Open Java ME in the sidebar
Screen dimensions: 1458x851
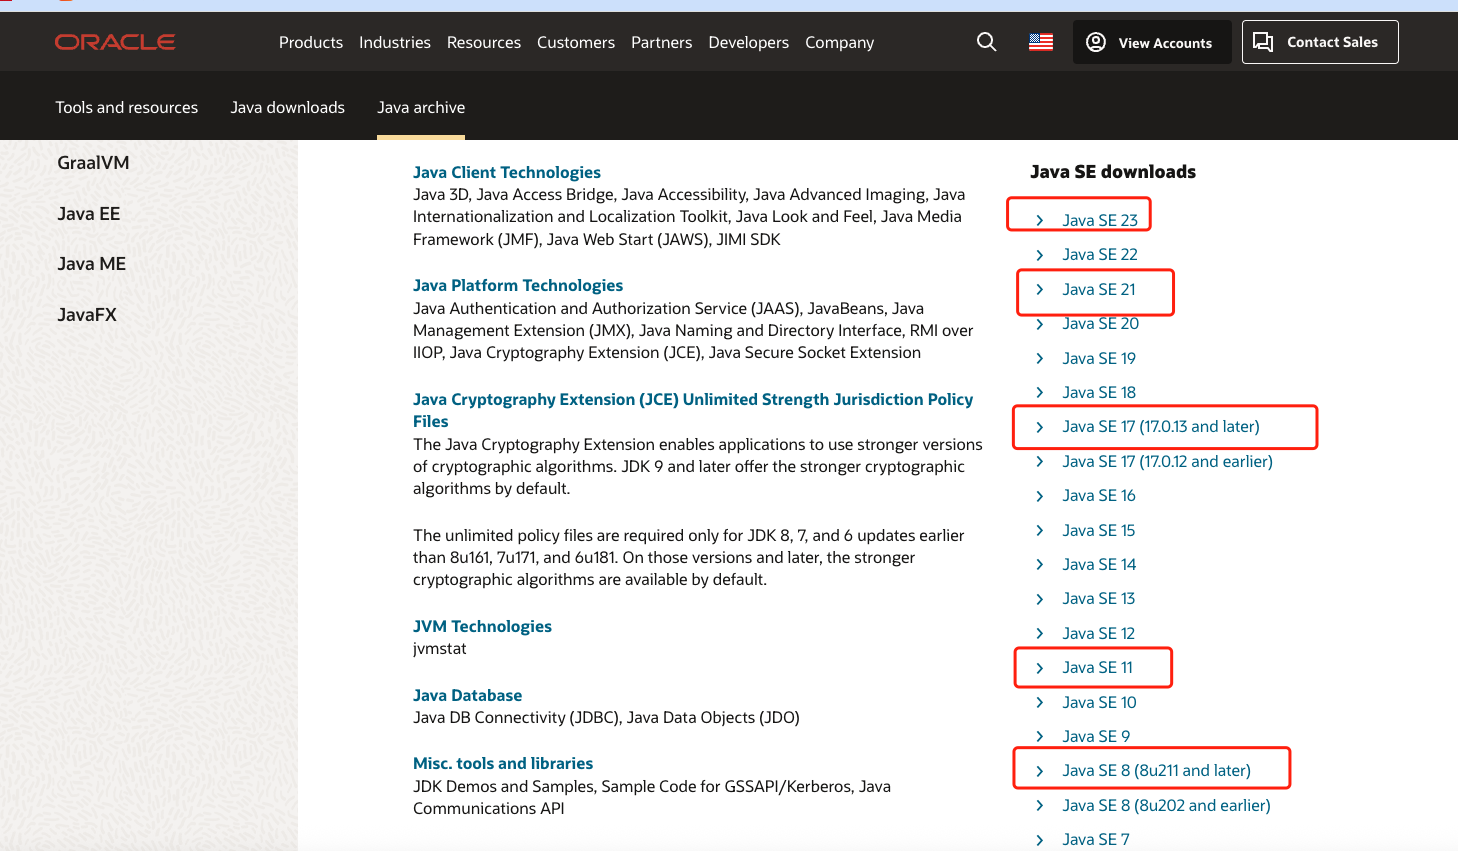point(92,264)
